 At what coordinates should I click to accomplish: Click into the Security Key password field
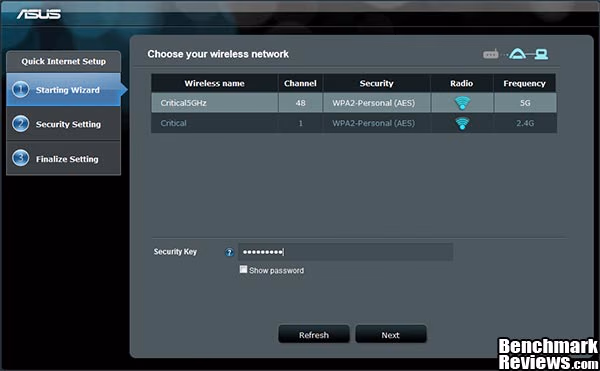[346, 252]
